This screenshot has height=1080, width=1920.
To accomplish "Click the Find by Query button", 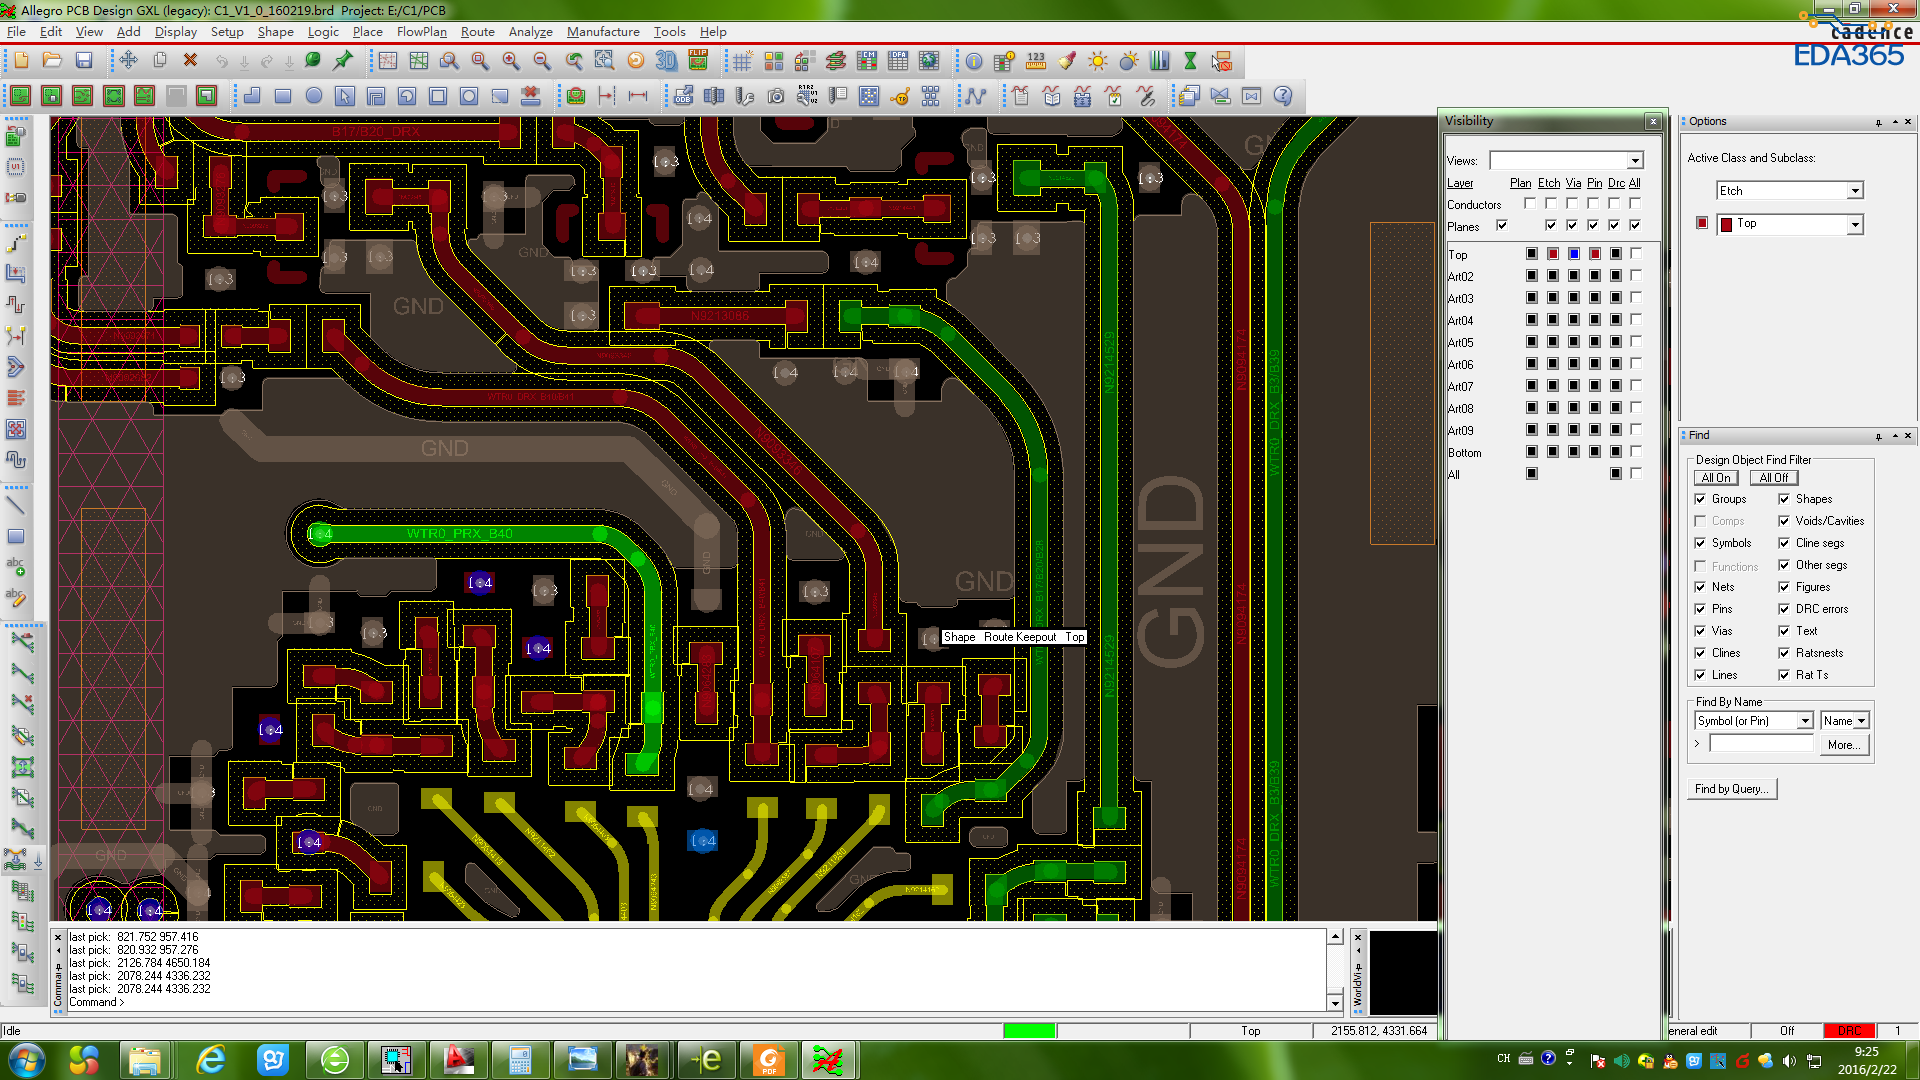I will pos(1731,789).
